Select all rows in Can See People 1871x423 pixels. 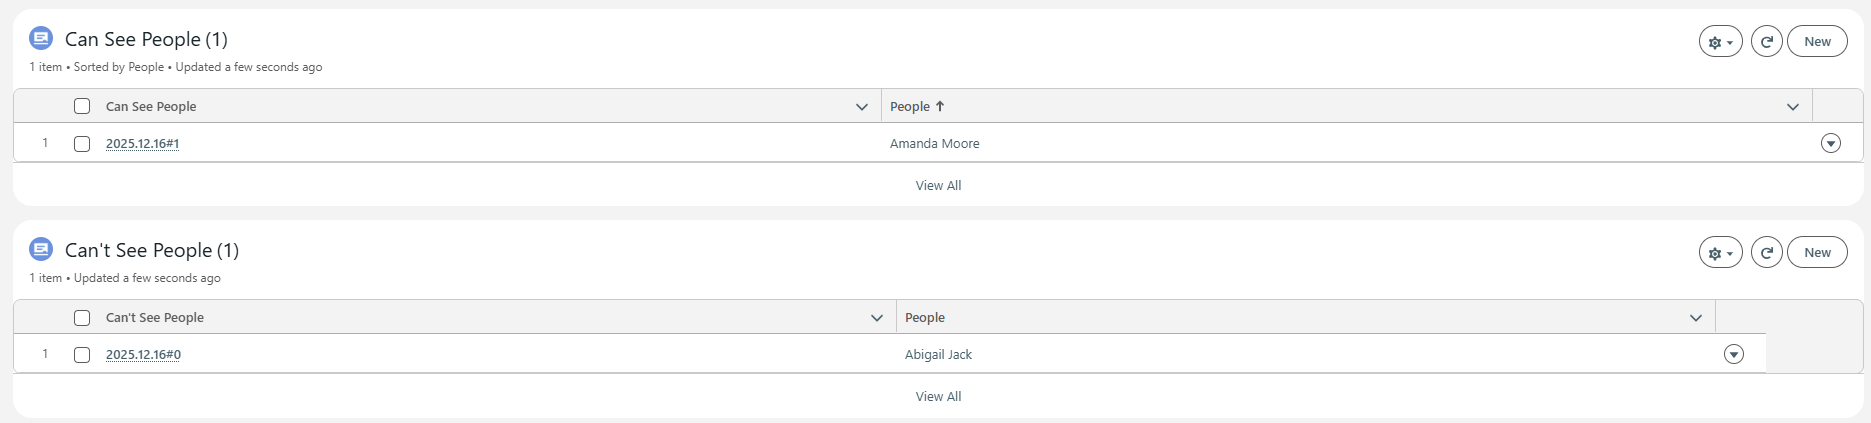pos(82,106)
